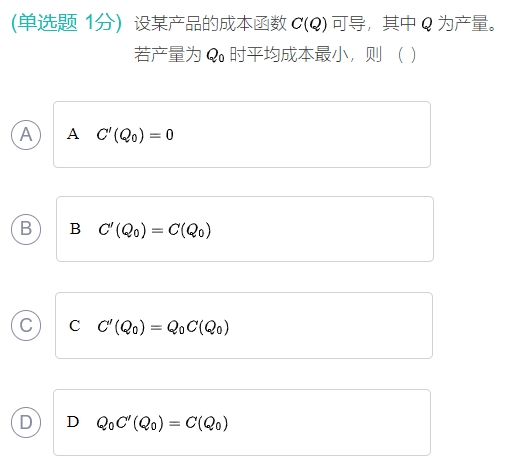Select the formula Q₀C′(Q₀) = C(Q₀) in option D
510x469 pixels.
(162, 423)
